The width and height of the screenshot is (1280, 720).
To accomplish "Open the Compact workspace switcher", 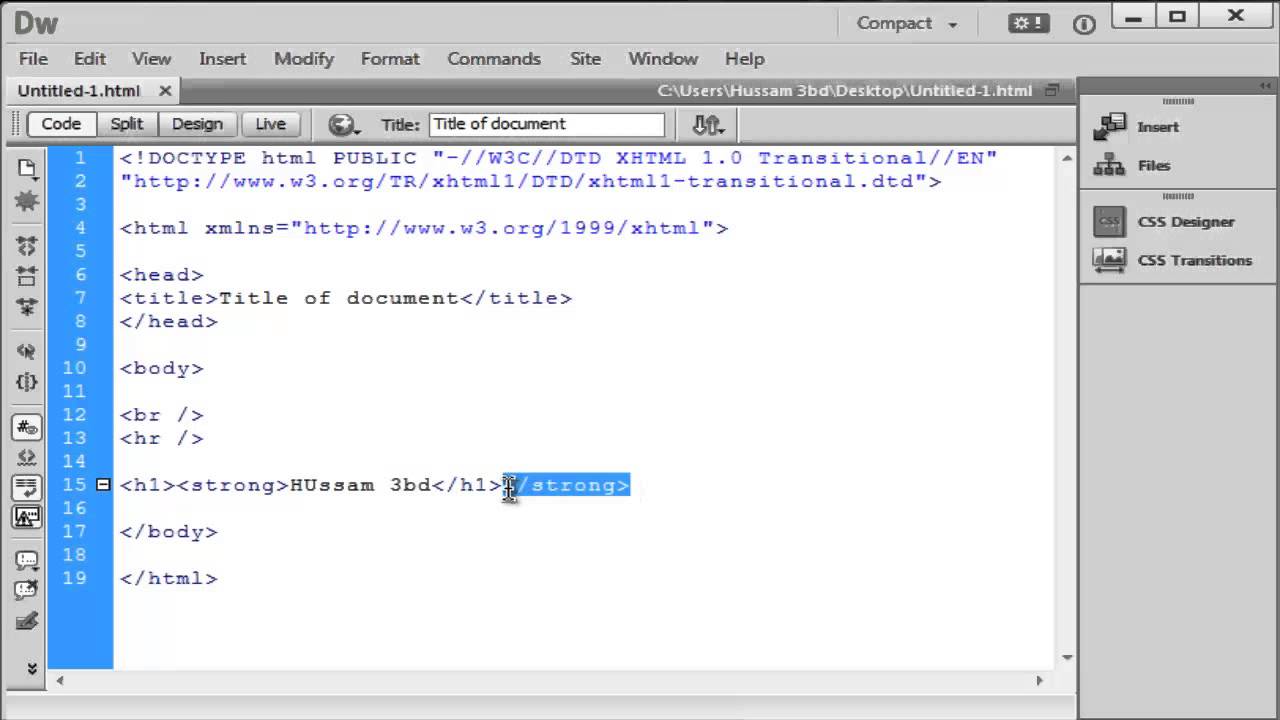I will coord(907,23).
